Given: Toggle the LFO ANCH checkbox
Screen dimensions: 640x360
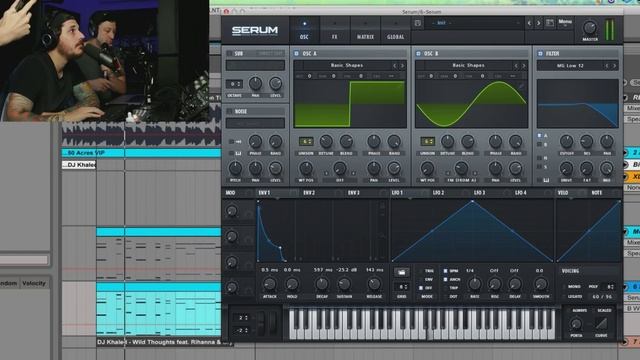Looking at the screenshot, I should click(445, 280).
